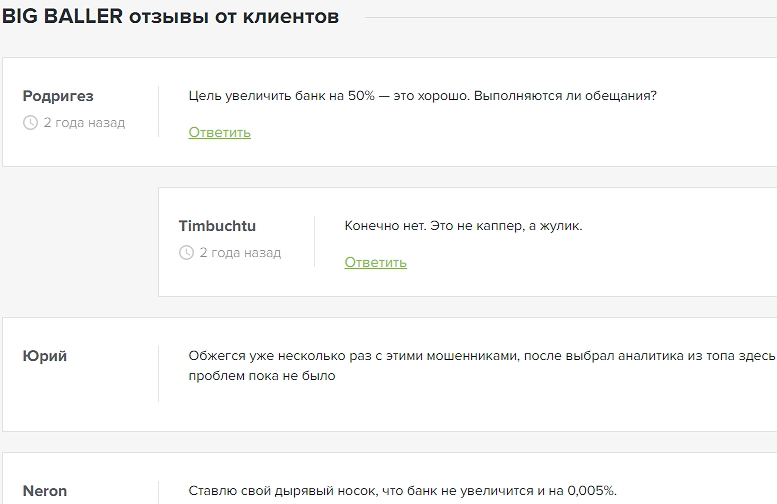The width and height of the screenshot is (777, 504).
Task: Select the username Родригез
Action: (x=58, y=96)
